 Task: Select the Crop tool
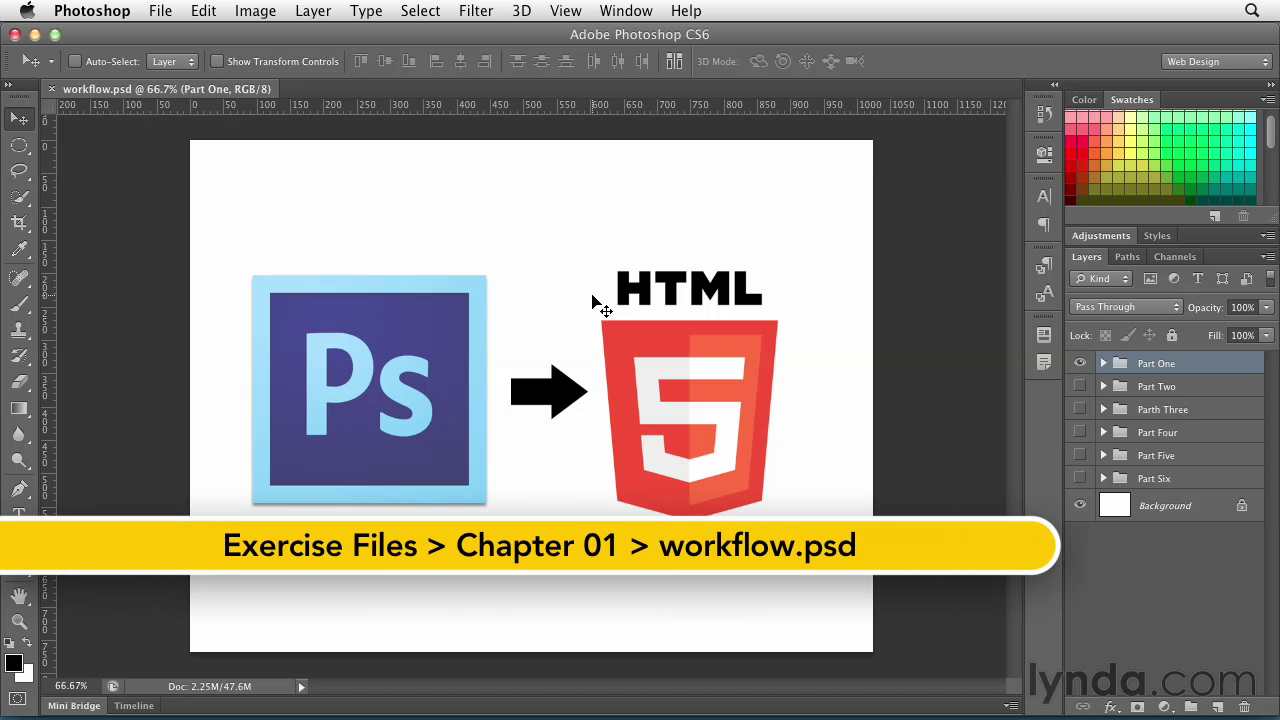[19, 223]
